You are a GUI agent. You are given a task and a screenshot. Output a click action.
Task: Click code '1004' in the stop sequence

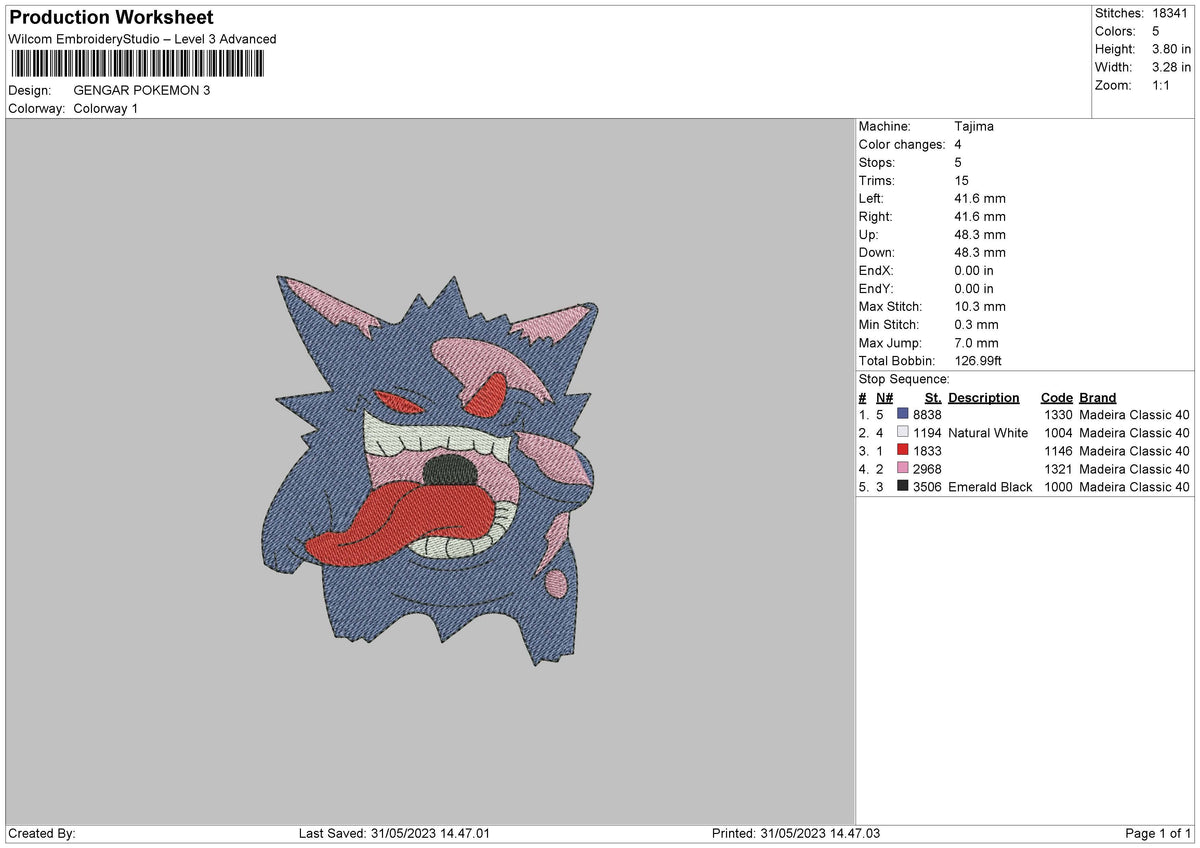(1058, 432)
